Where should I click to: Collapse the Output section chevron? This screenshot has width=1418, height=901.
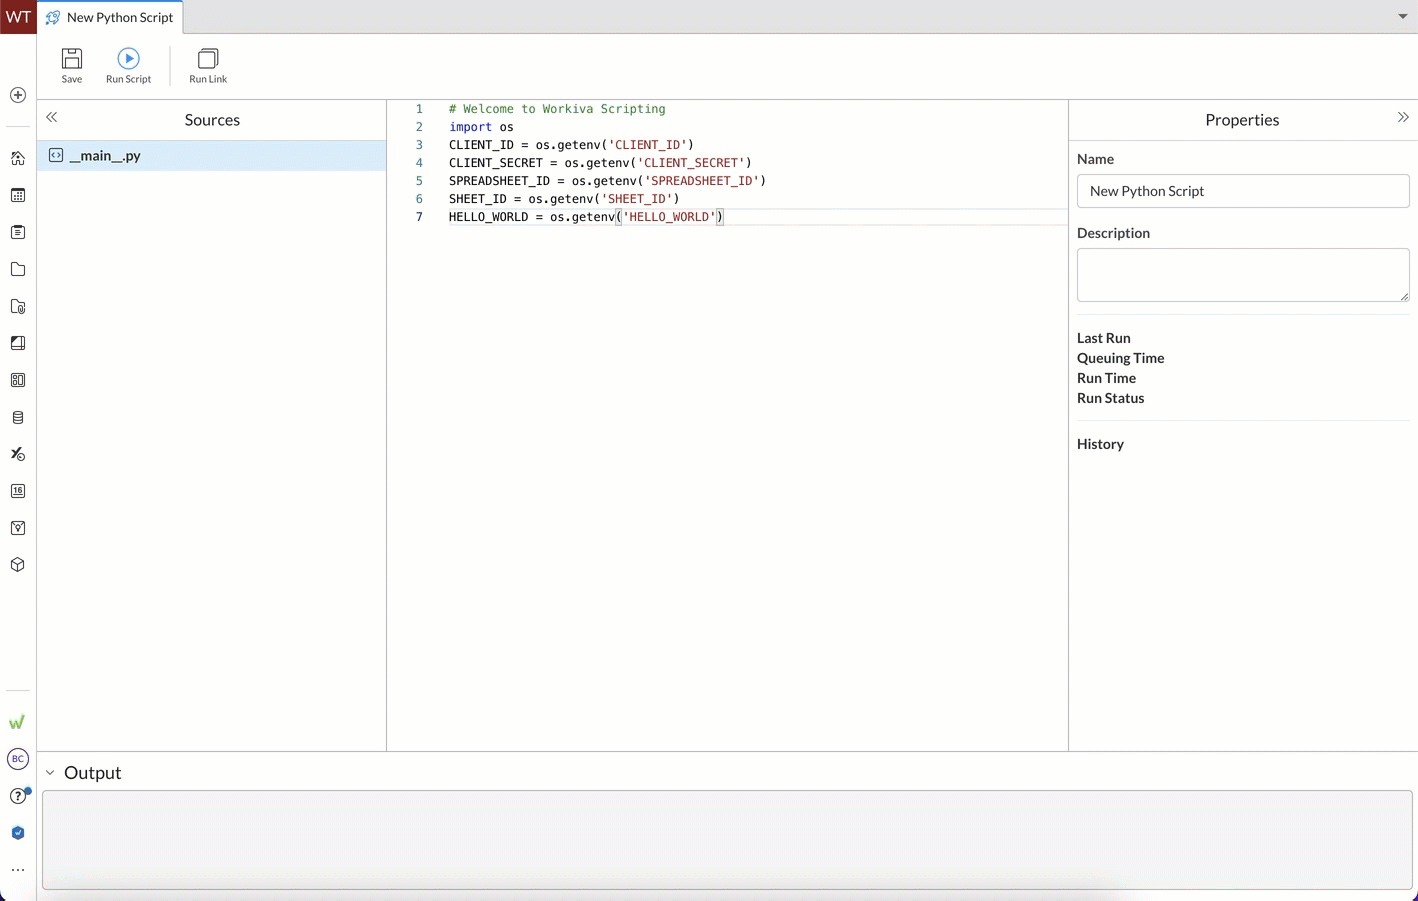(50, 773)
